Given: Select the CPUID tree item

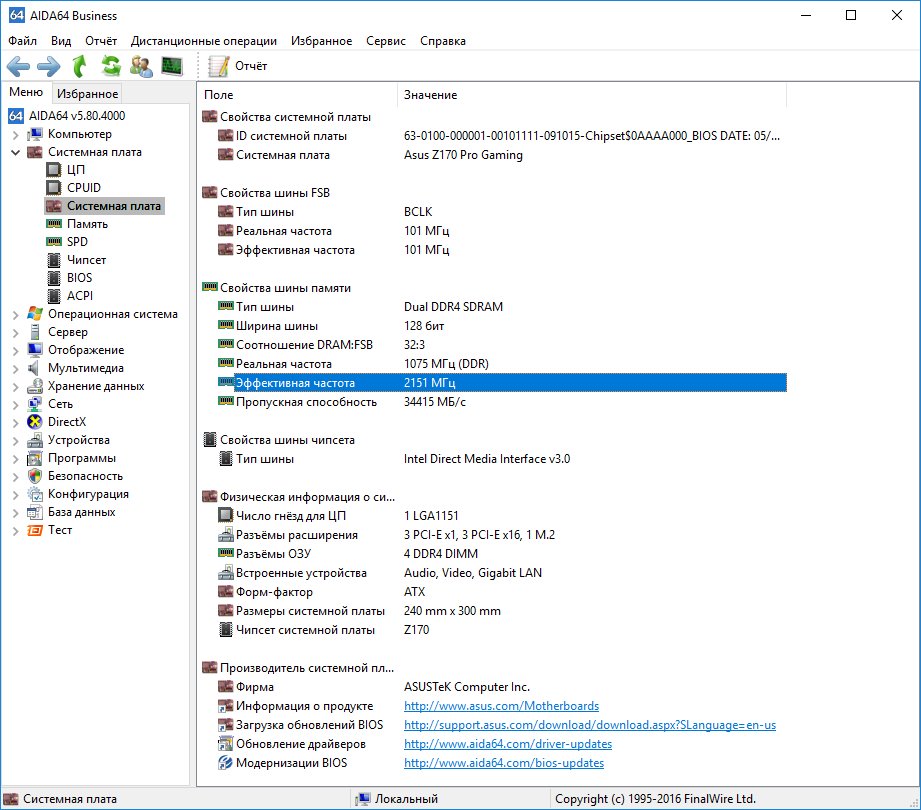Looking at the screenshot, I should [83, 187].
